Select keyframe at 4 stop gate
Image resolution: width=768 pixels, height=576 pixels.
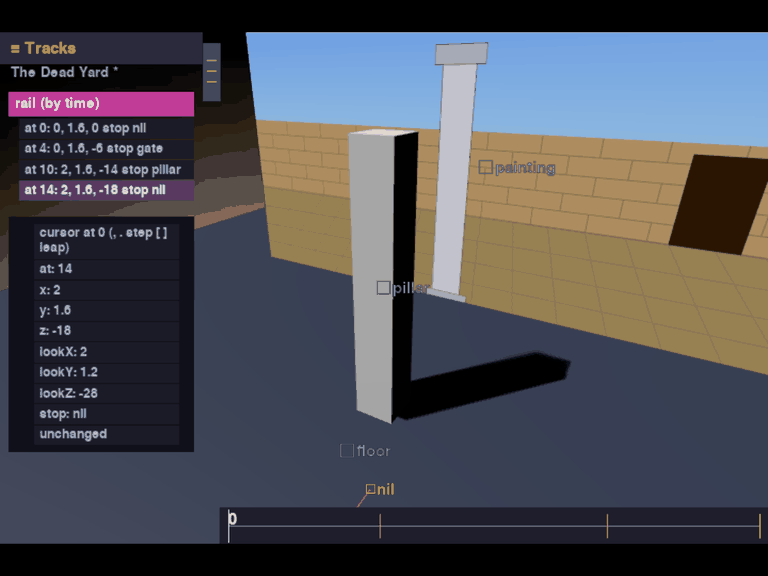(106, 149)
